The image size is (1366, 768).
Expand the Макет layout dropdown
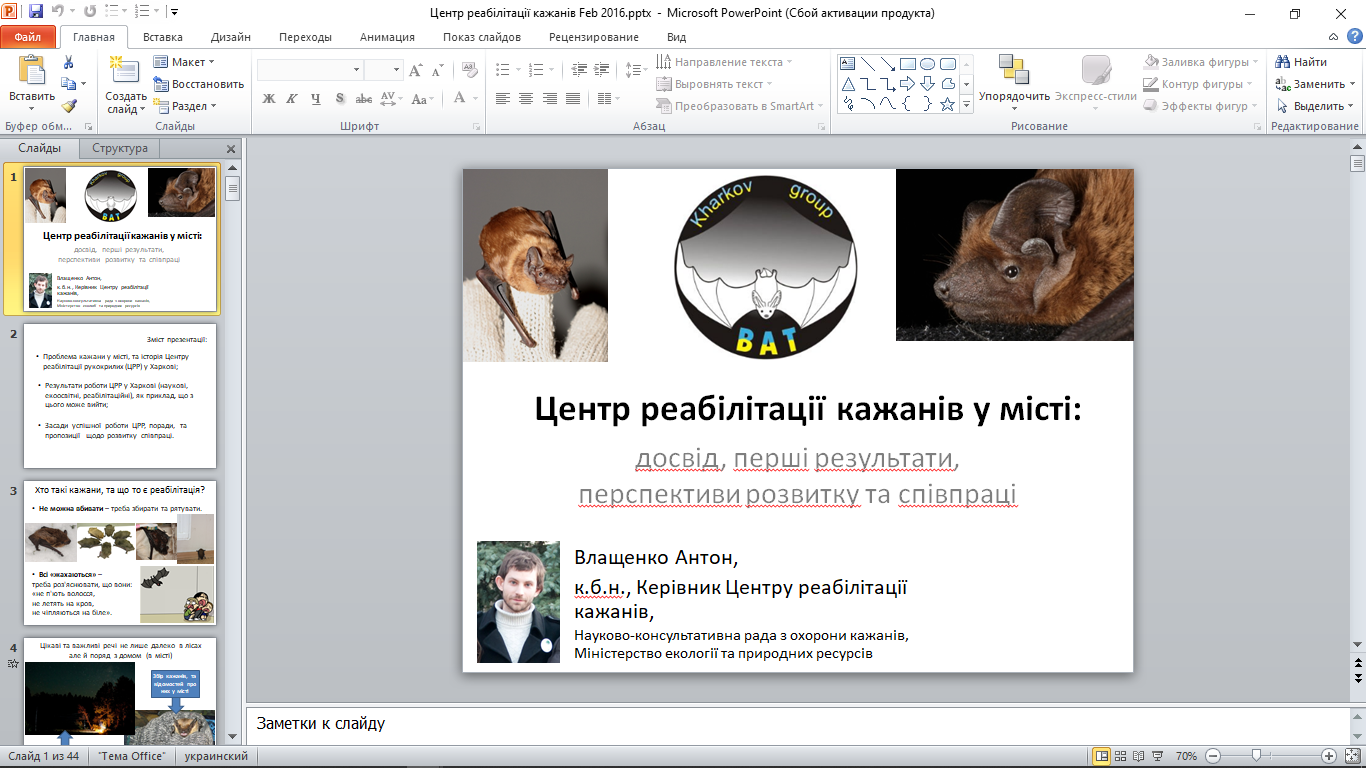coord(187,62)
